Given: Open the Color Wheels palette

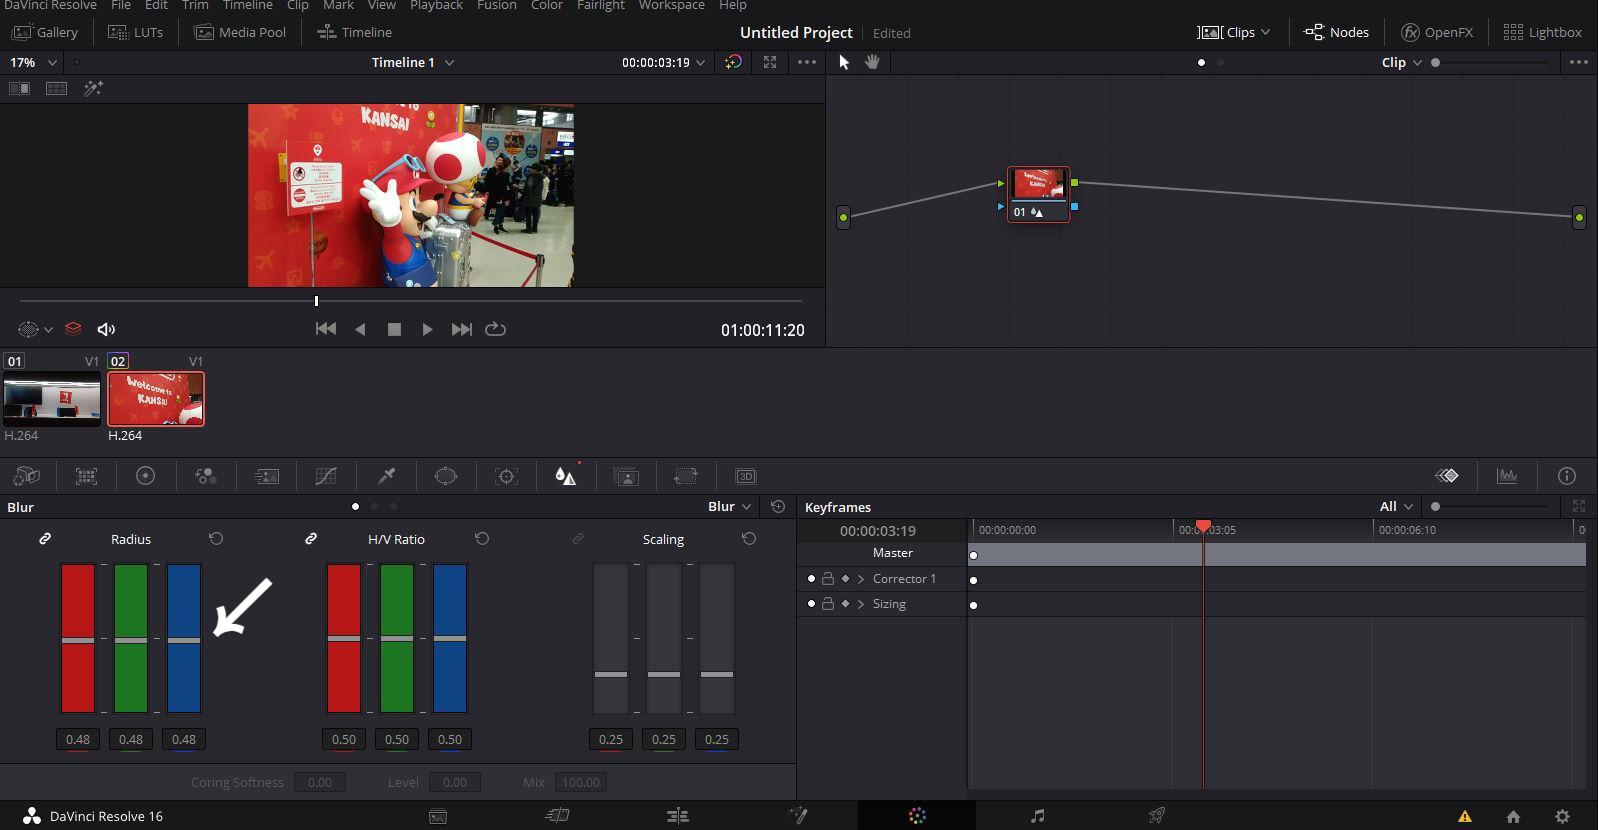Looking at the screenshot, I should (146, 476).
